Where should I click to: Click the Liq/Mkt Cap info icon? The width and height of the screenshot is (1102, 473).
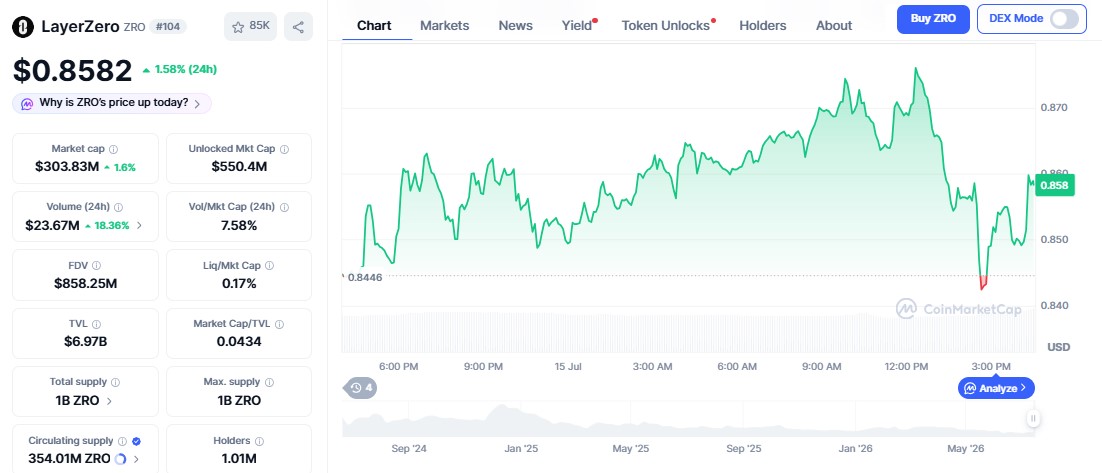click(270, 266)
